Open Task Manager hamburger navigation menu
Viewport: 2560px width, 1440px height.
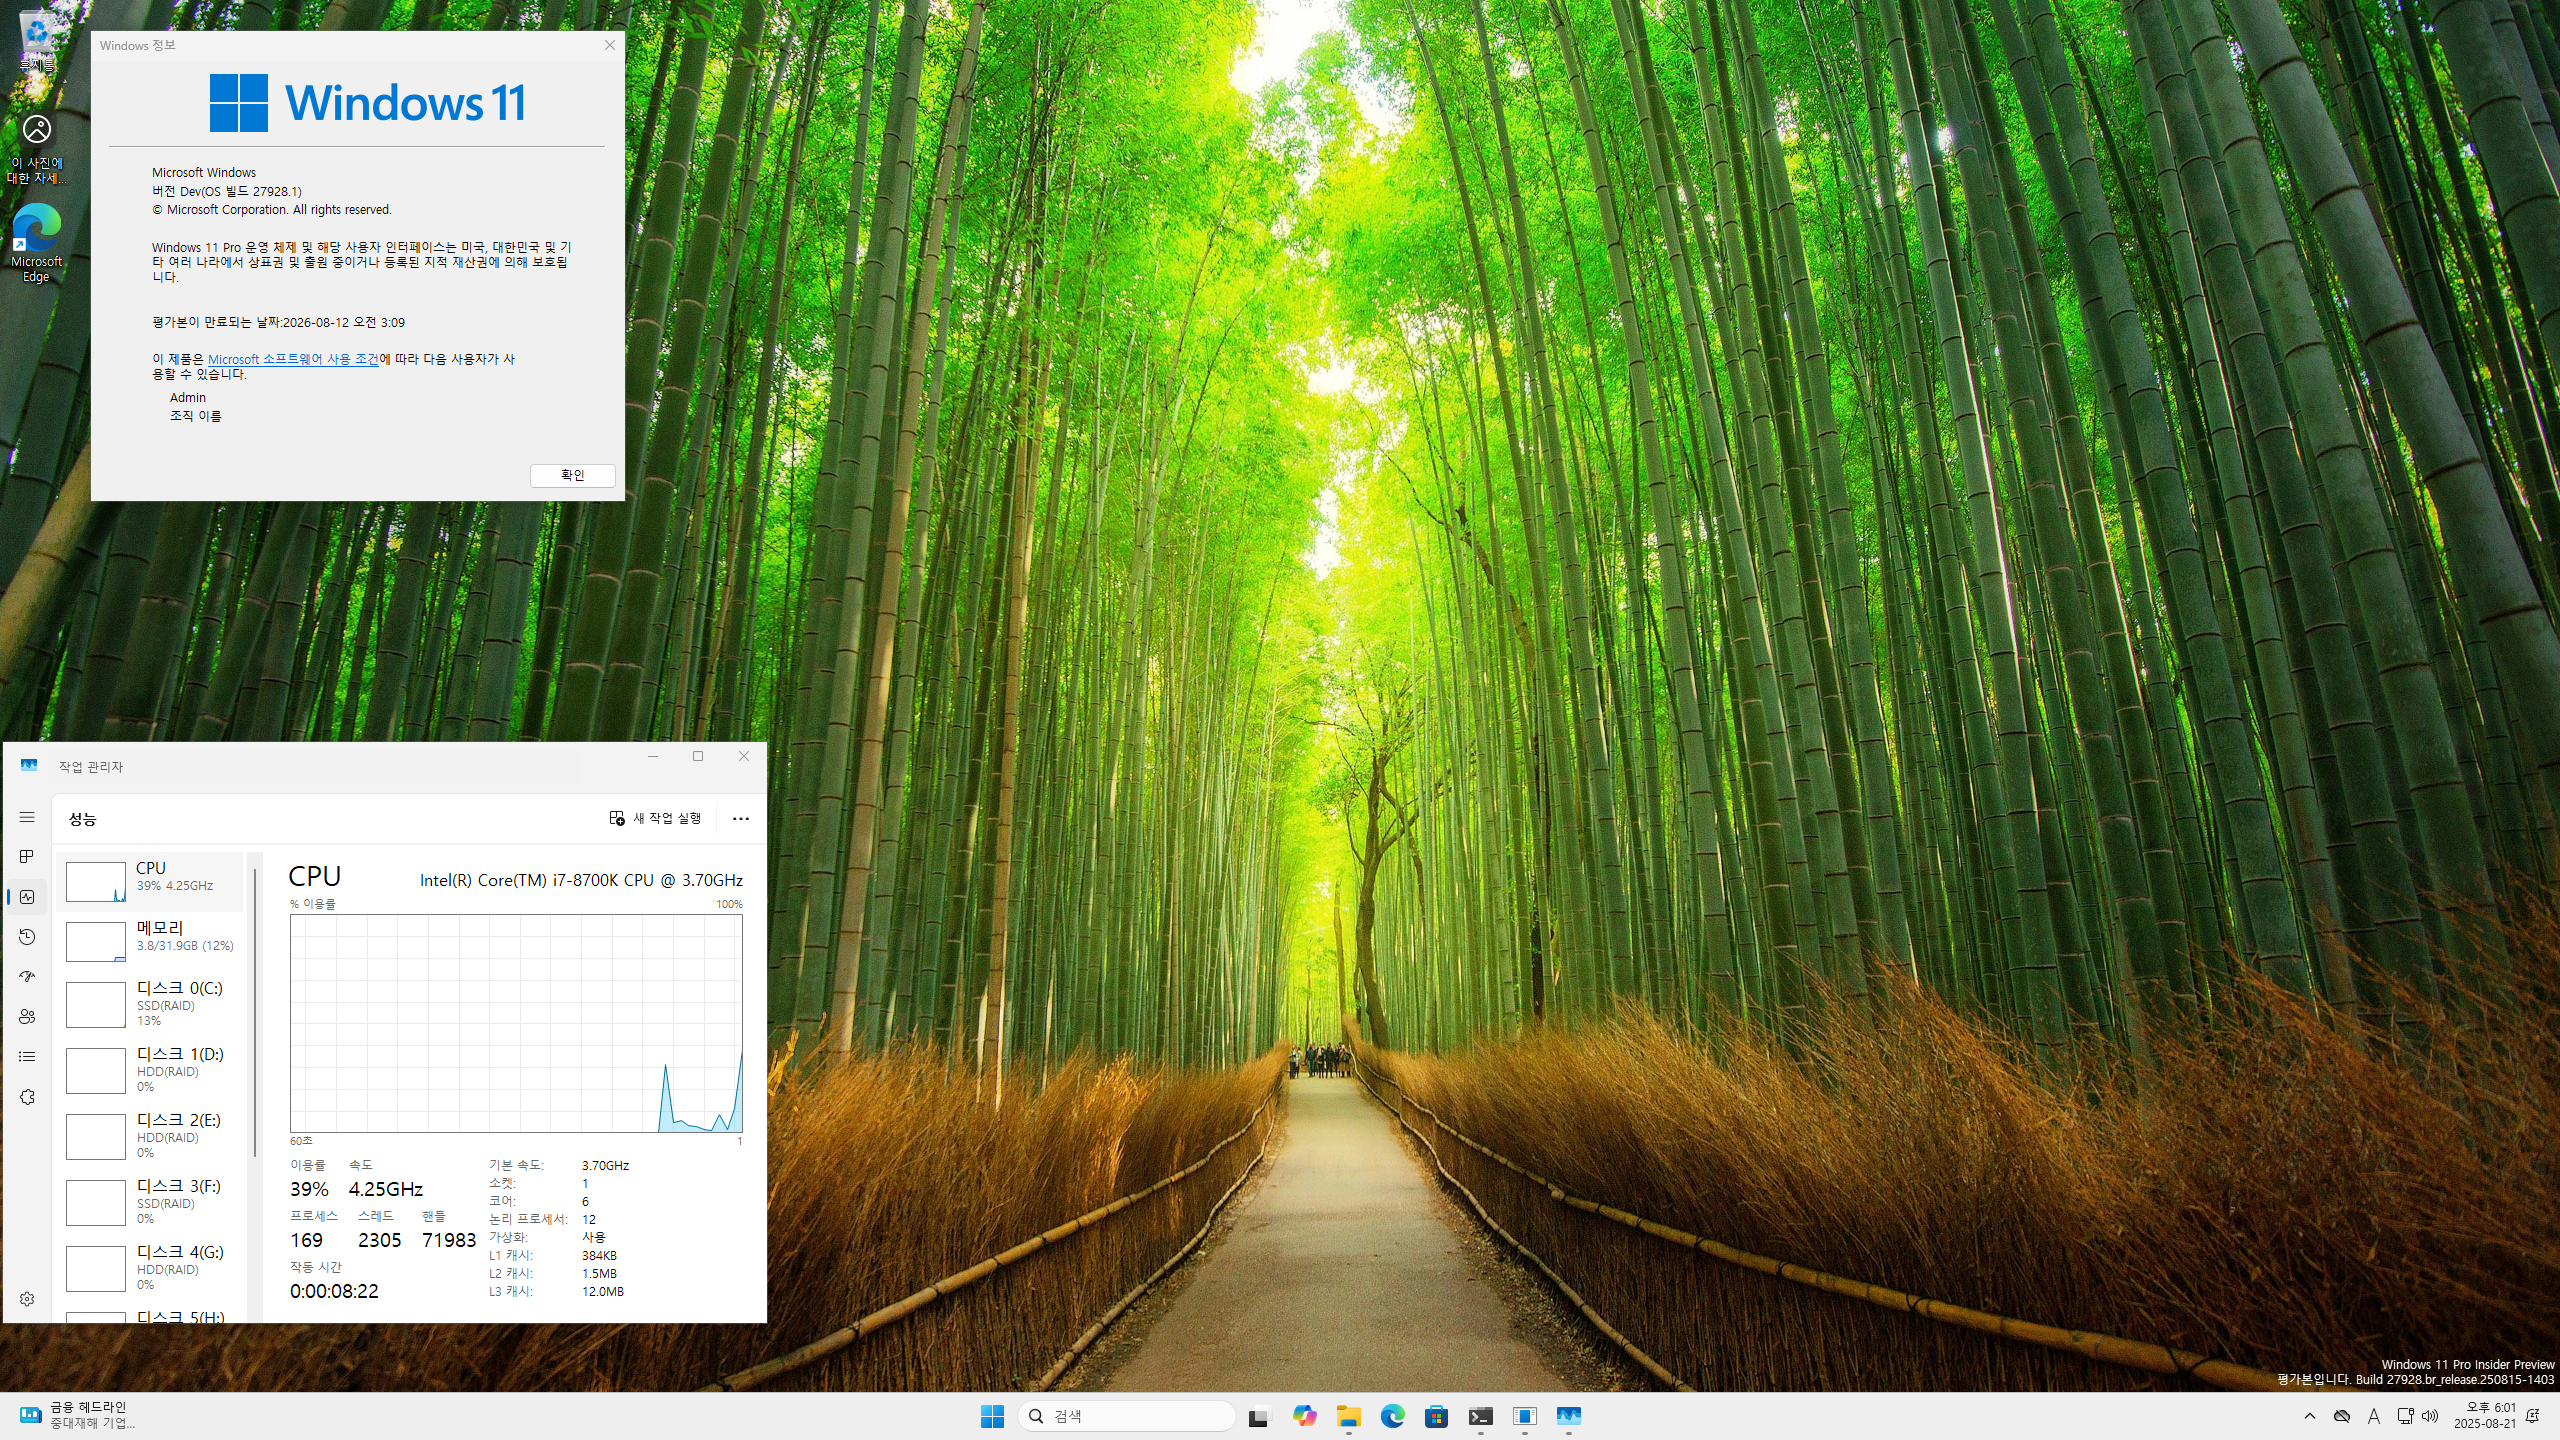pyautogui.click(x=27, y=818)
